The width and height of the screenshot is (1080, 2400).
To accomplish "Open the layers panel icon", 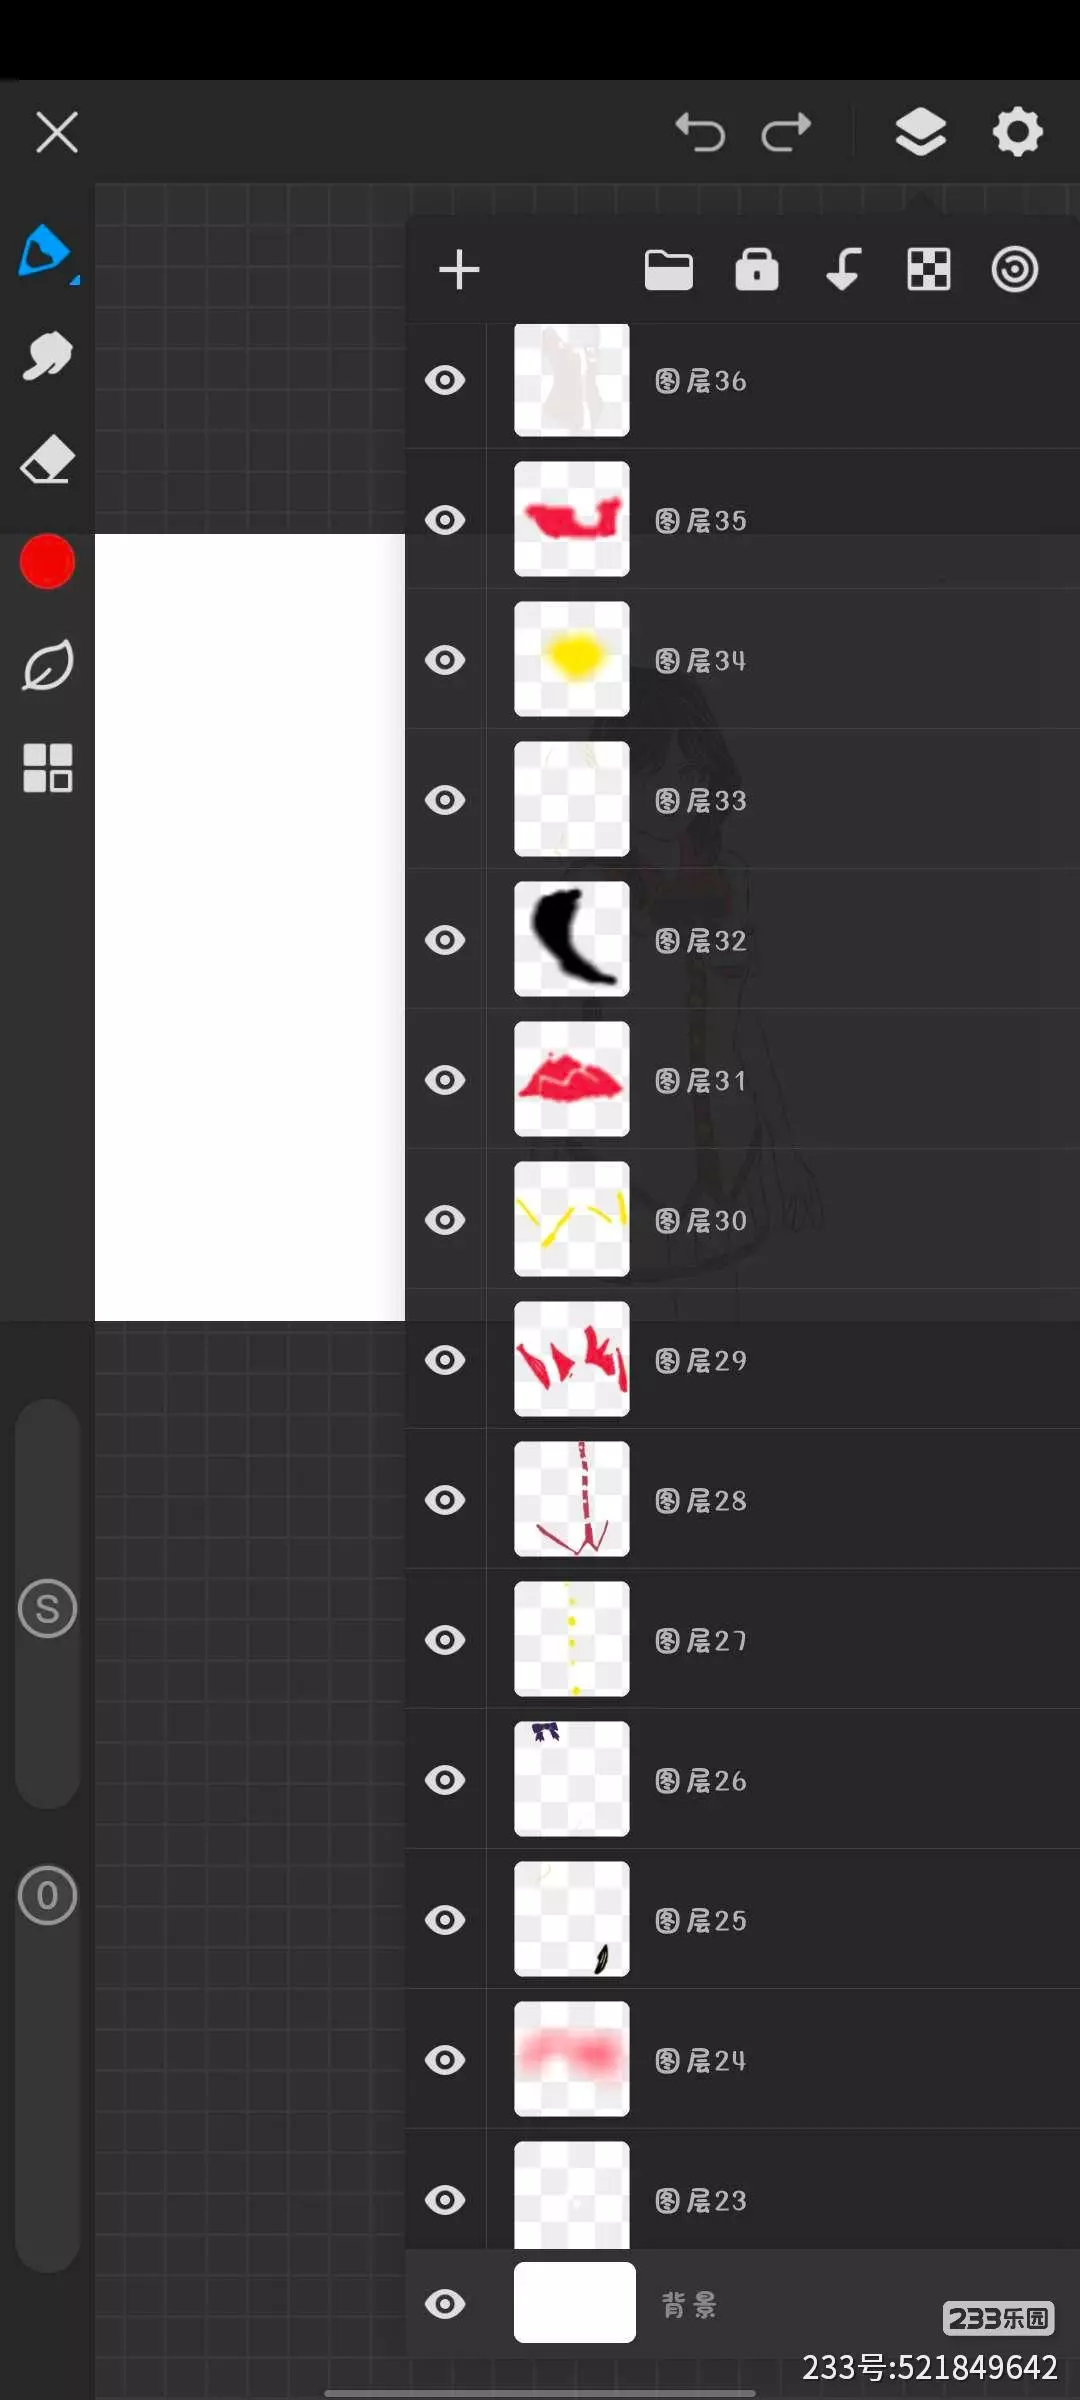I will tap(920, 132).
